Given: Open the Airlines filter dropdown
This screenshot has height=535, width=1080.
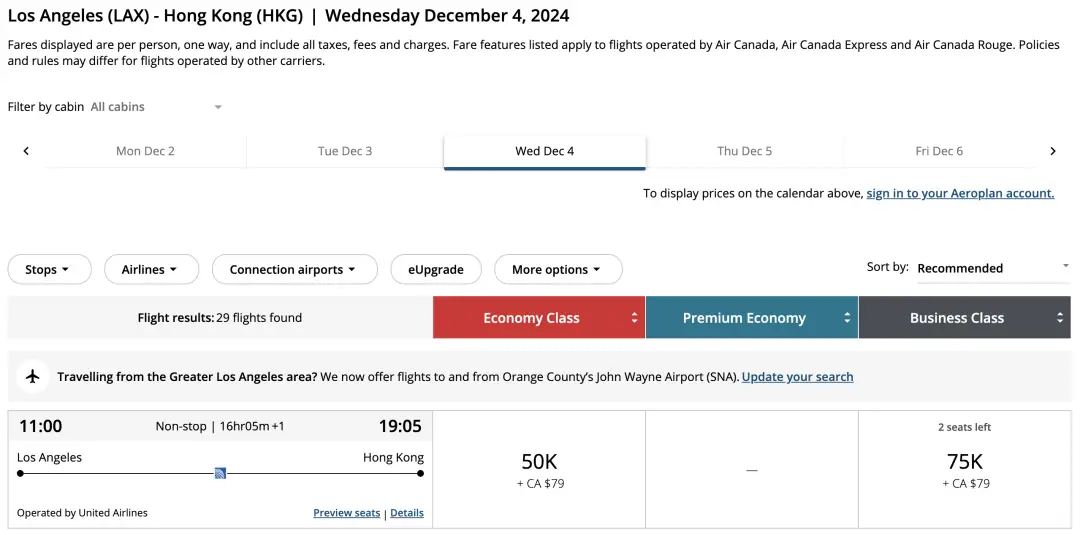Looking at the screenshot, I should click(150, 269).
